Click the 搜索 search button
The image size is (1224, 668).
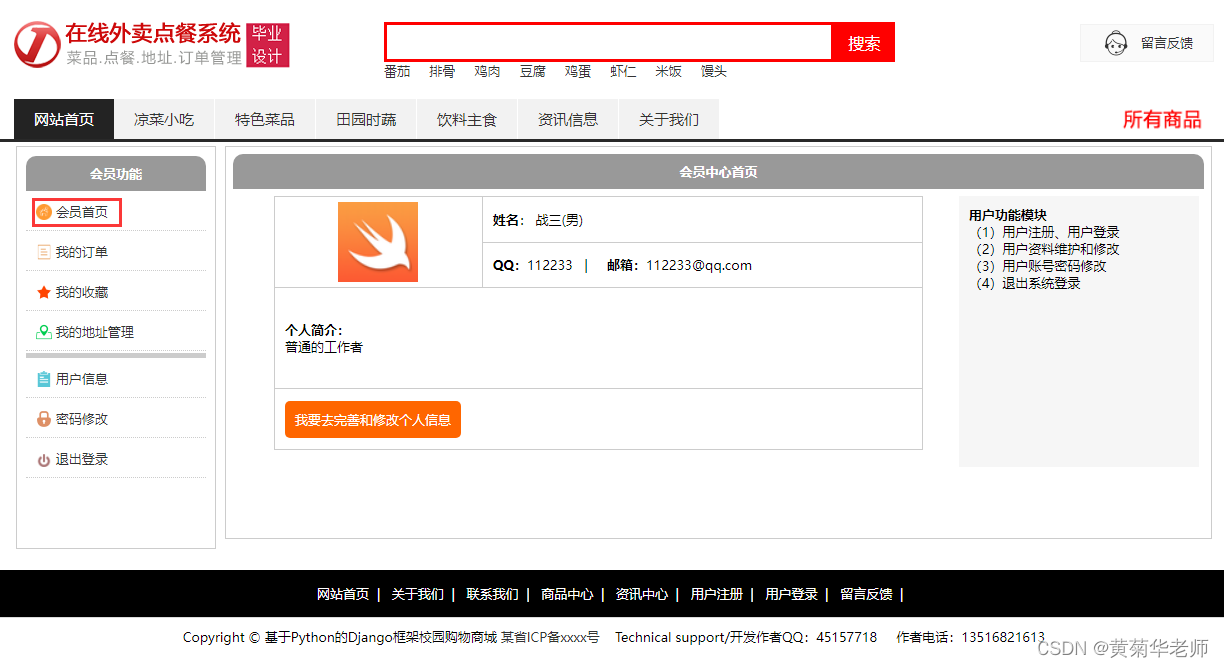click(x=864, y=42)
